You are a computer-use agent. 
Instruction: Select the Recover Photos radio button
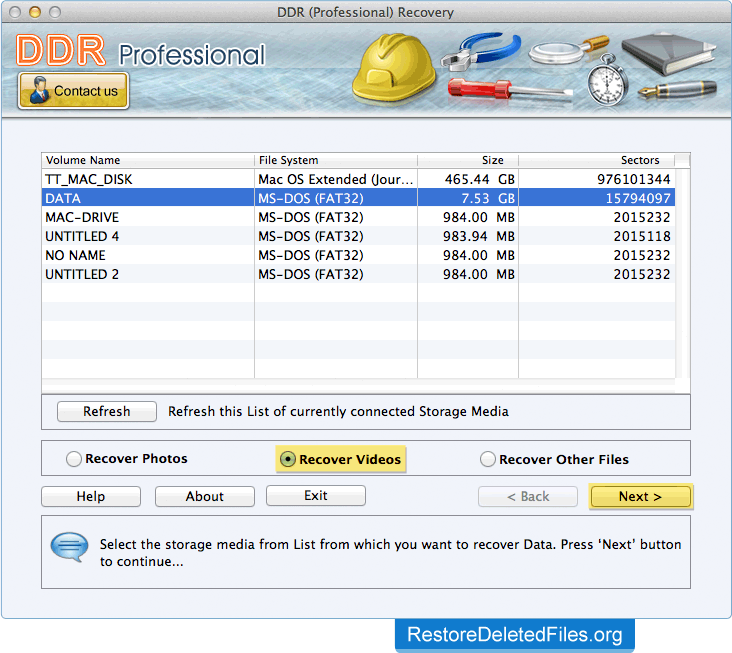coord(74,459)
